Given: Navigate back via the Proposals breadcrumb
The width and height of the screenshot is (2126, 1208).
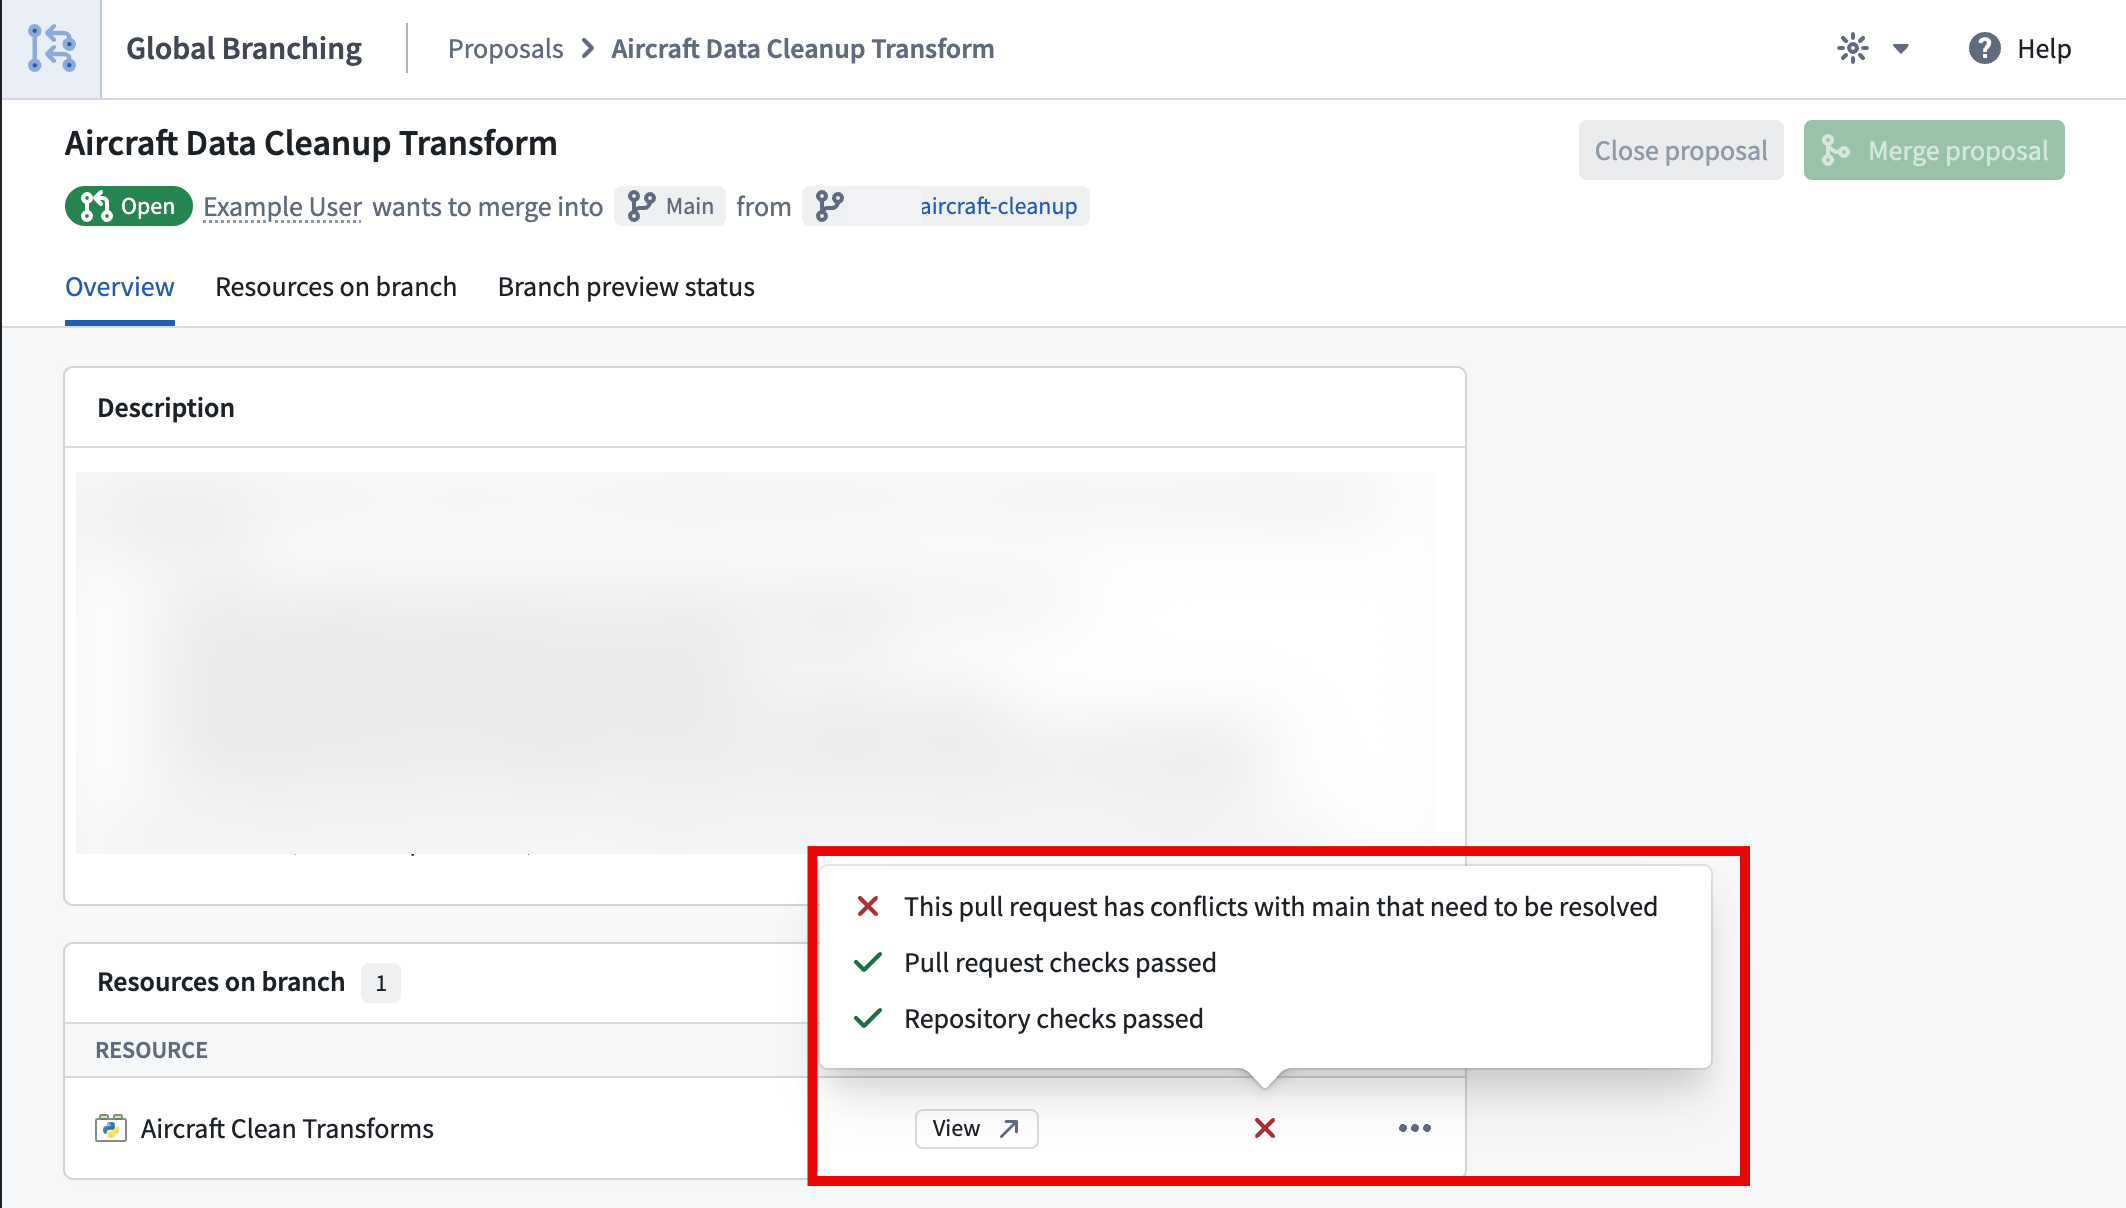Looking at the screenshot, I should tap(506, 48).
